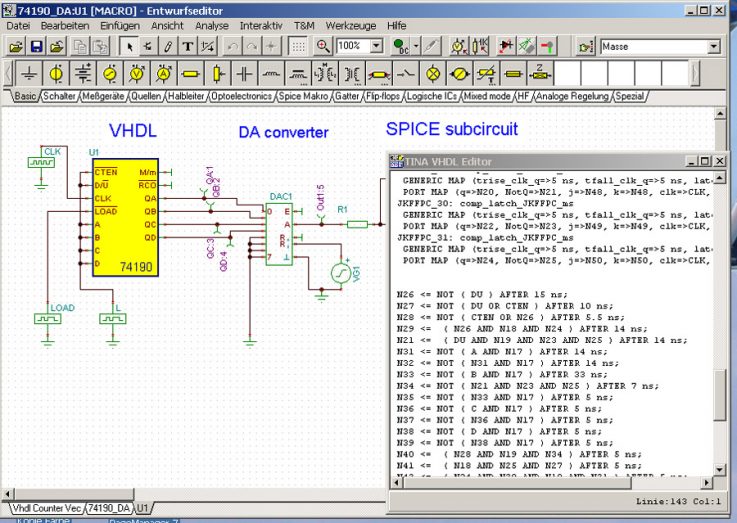Open the T&M menu
The height and width of the screenshot is (523, 737).
click(x=304, y=25)
